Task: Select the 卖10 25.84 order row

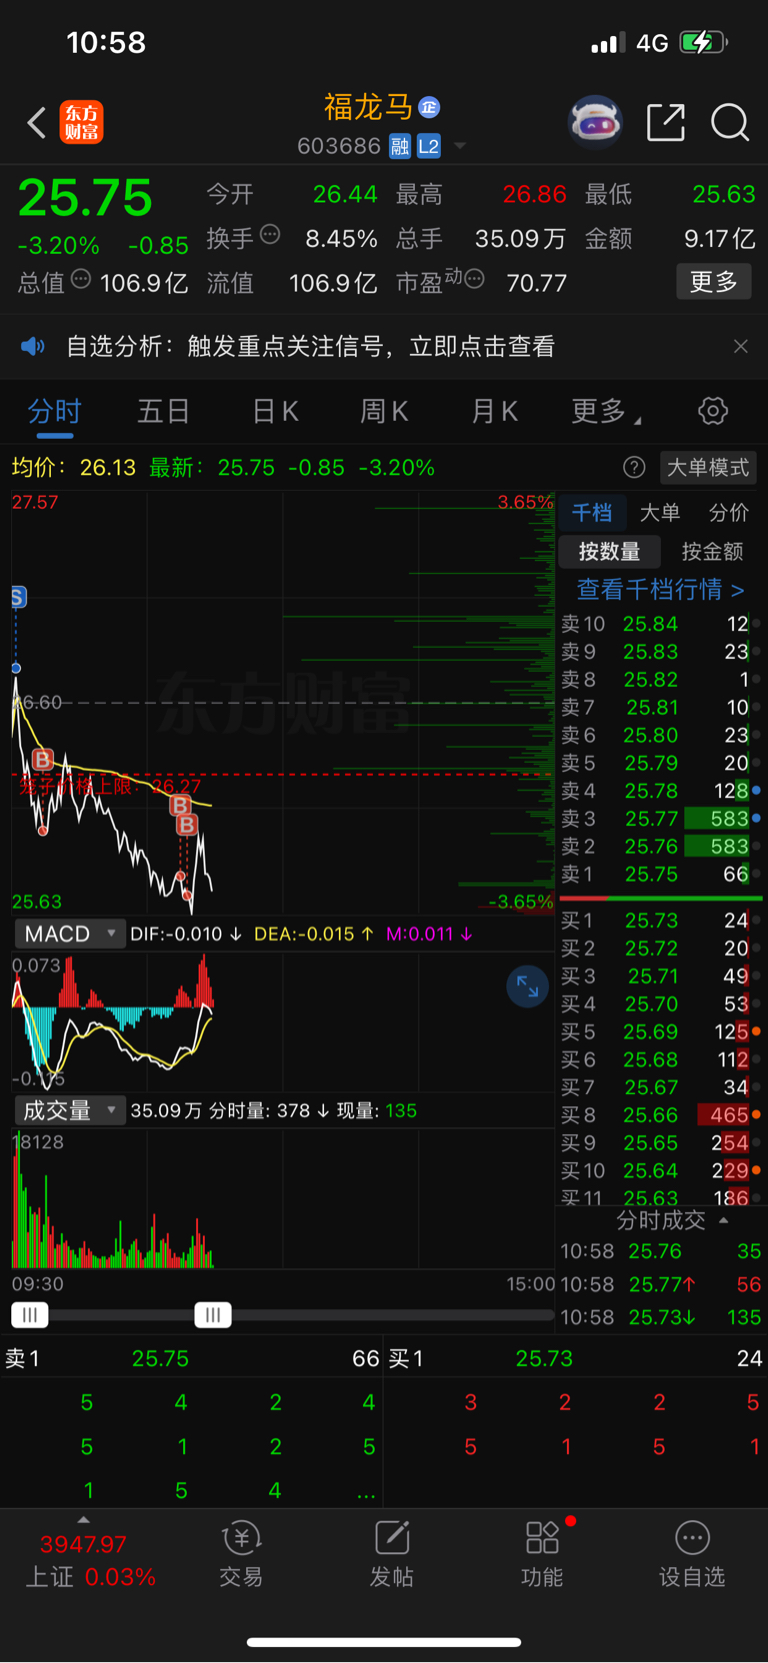Action: pos(660,624)
